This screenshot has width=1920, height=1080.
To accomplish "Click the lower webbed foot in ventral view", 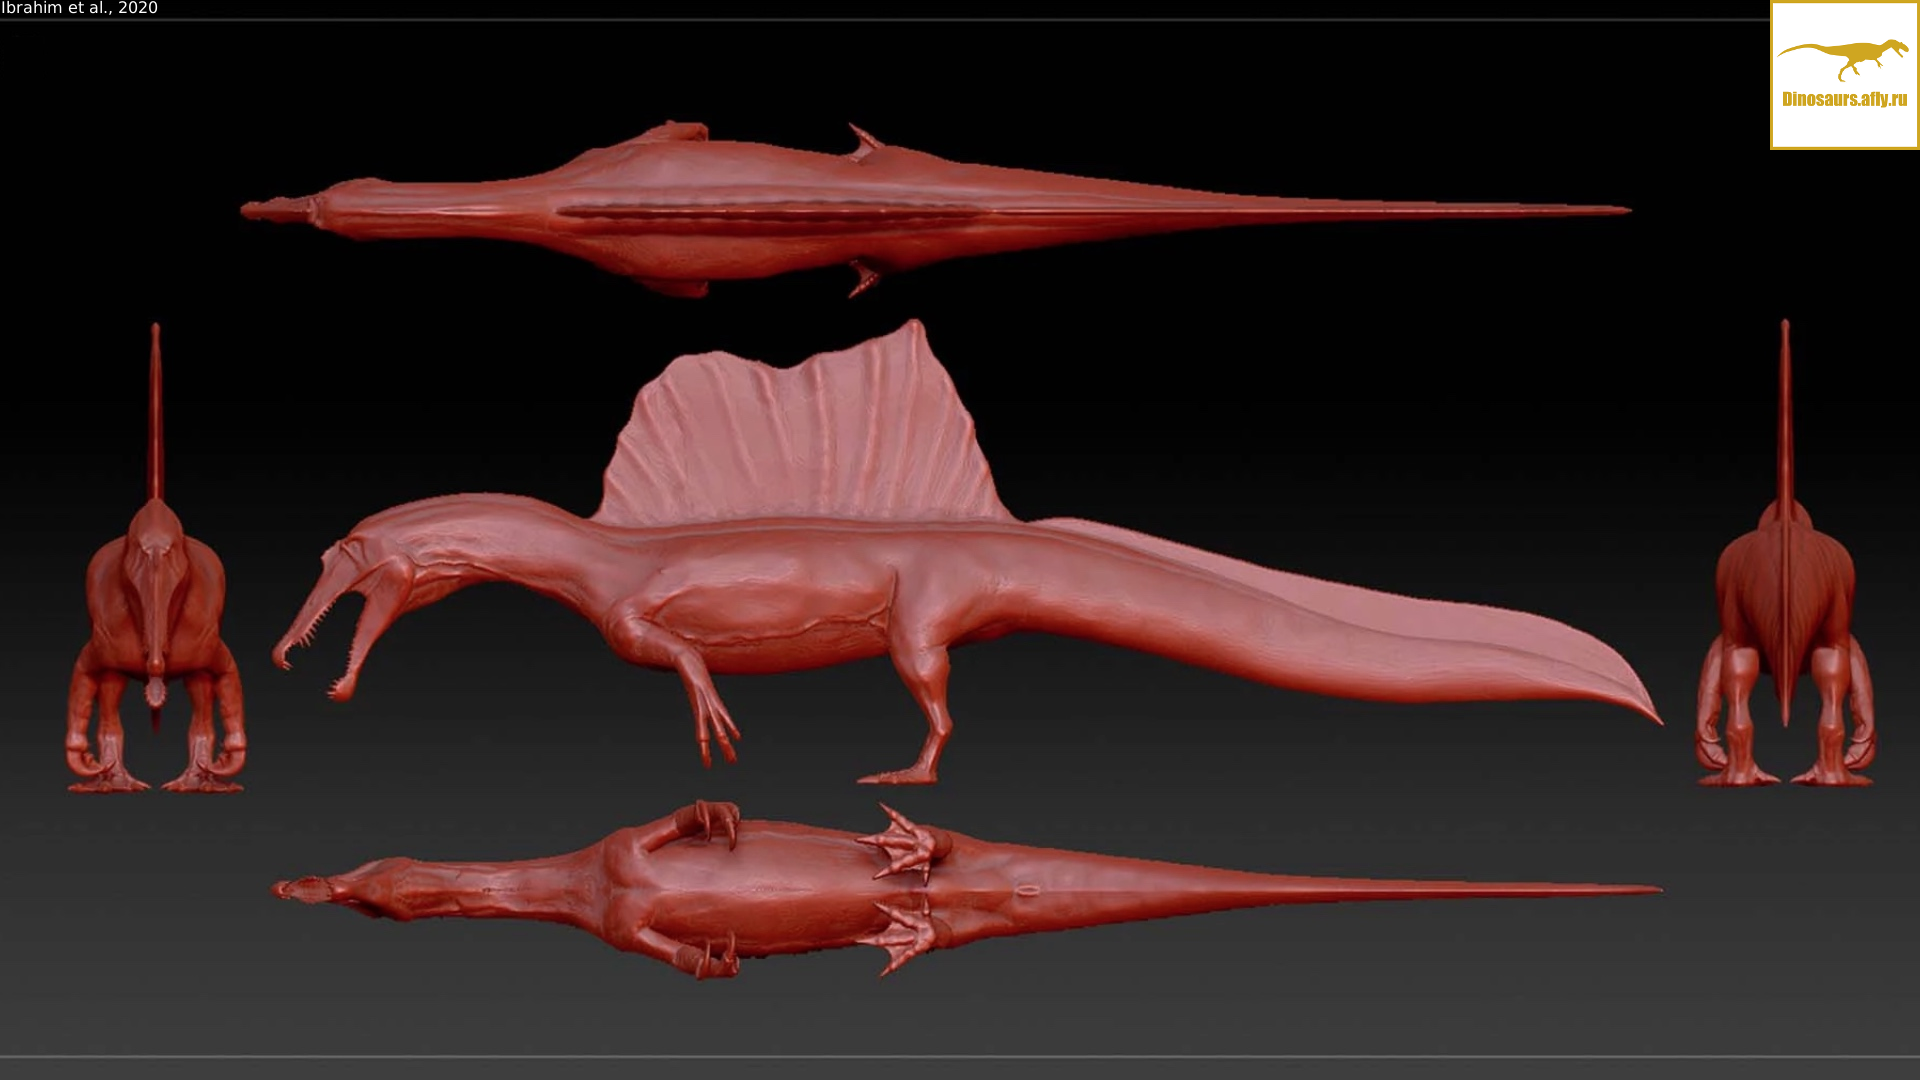I will (906, 936).
